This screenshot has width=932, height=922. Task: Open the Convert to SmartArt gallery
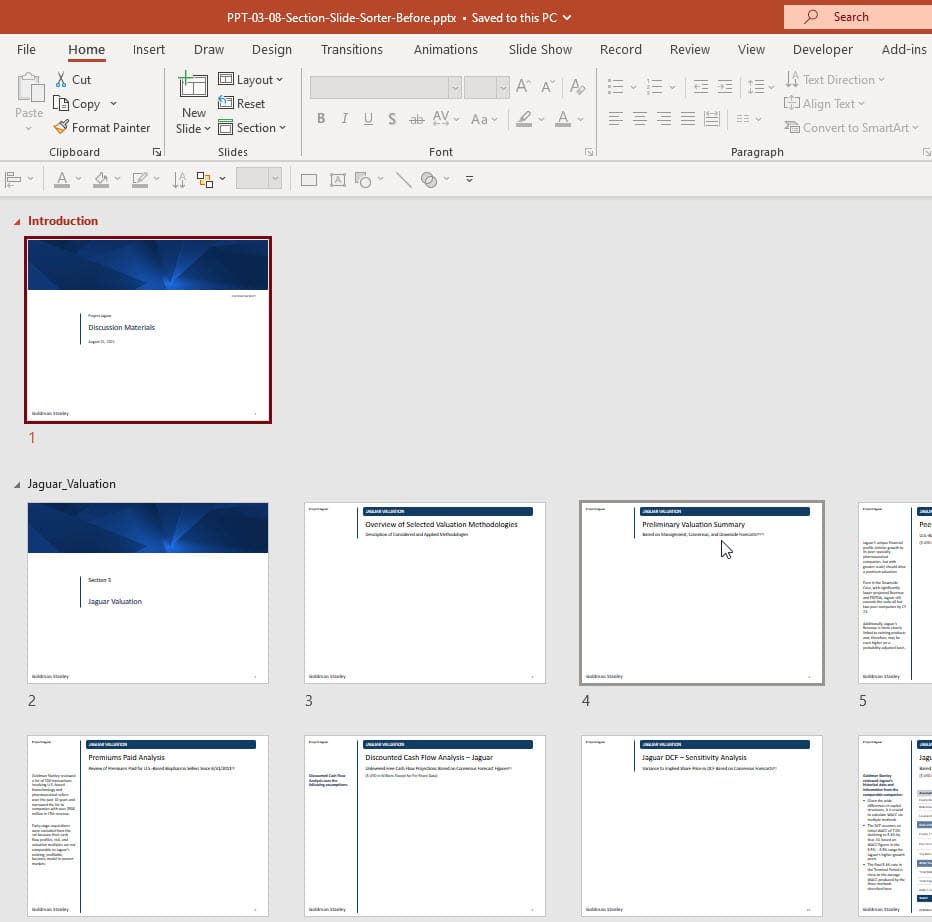pyautogui.click(x=851, y=127)
